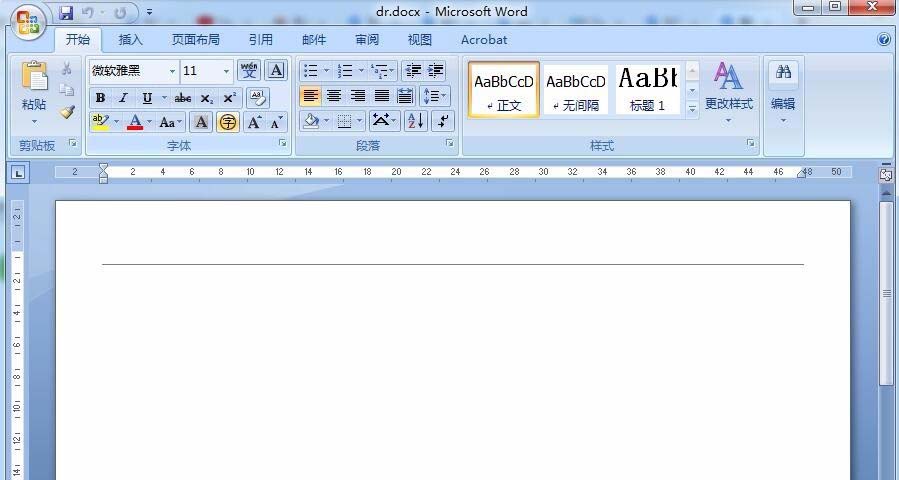
Task: Center text alignment
Action: 334,96
